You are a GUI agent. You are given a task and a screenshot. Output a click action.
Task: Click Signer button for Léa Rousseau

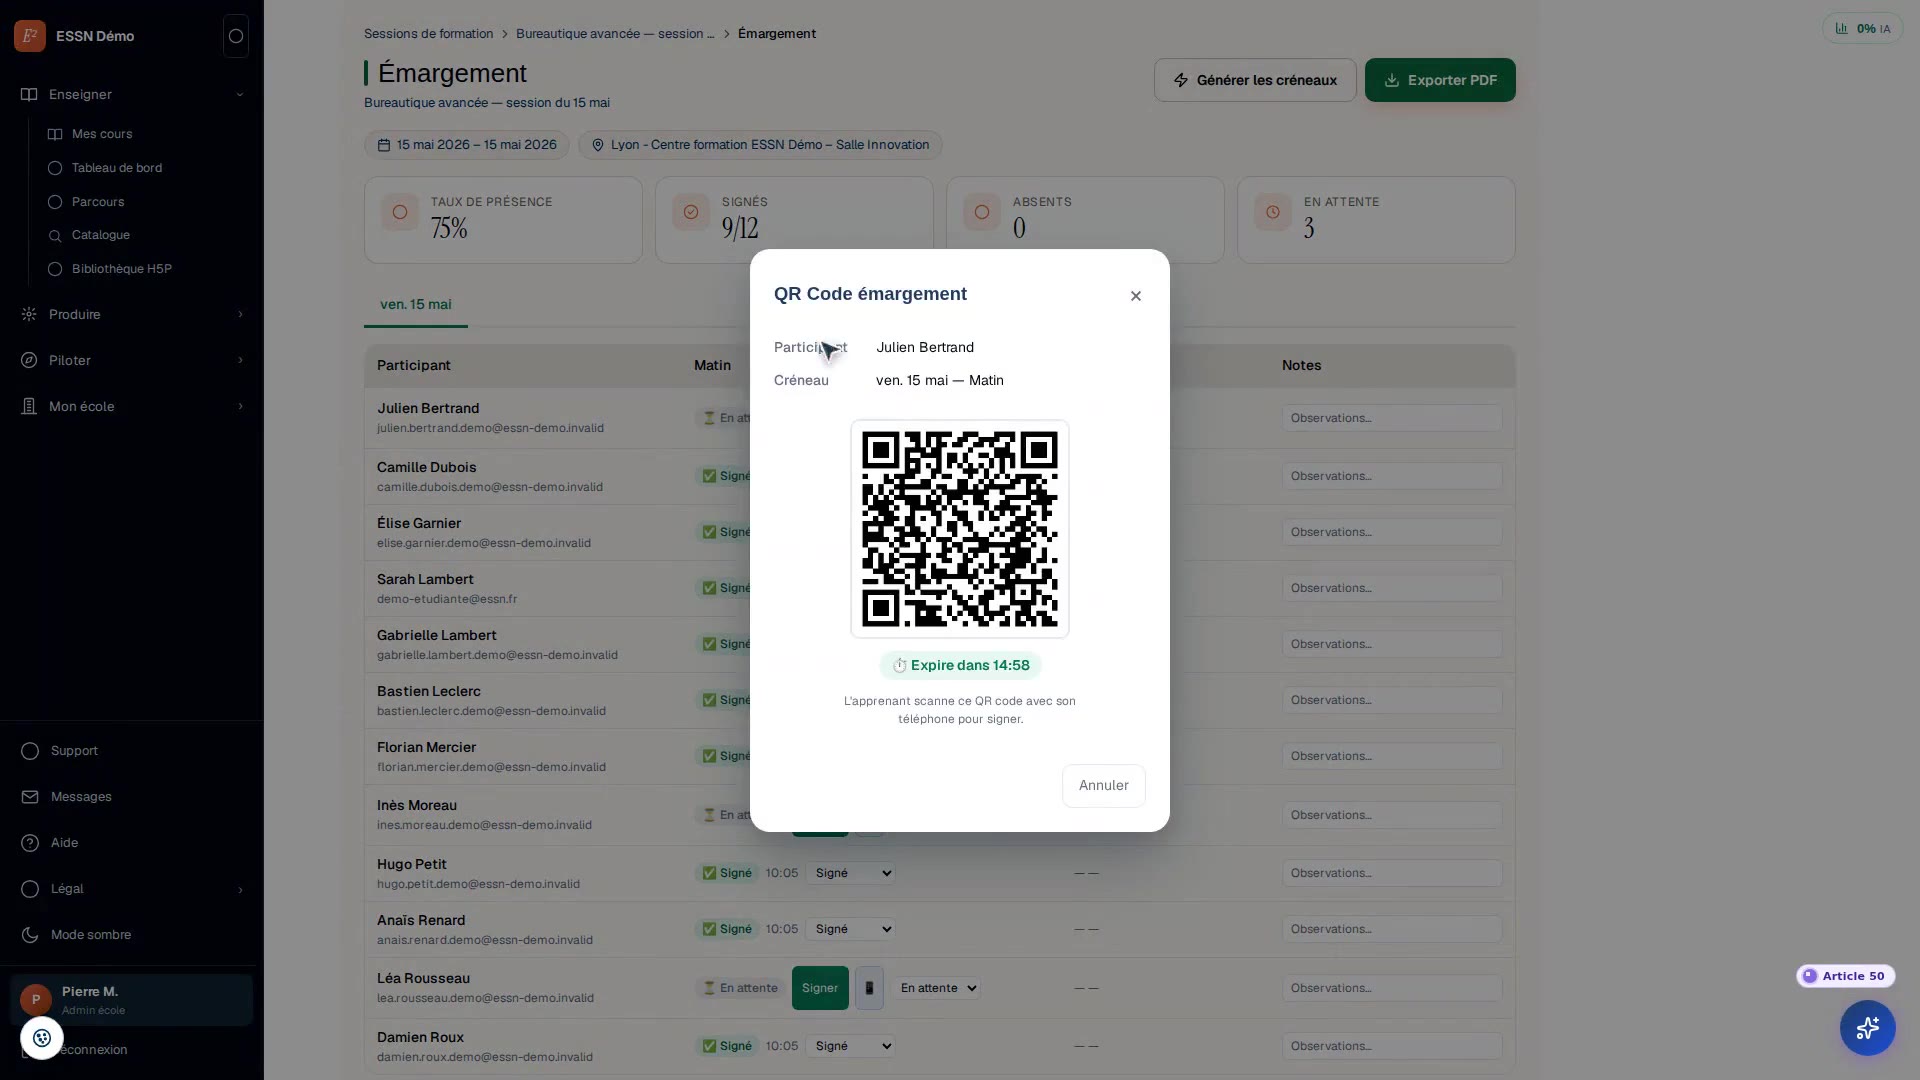click(x=820, y=988)
